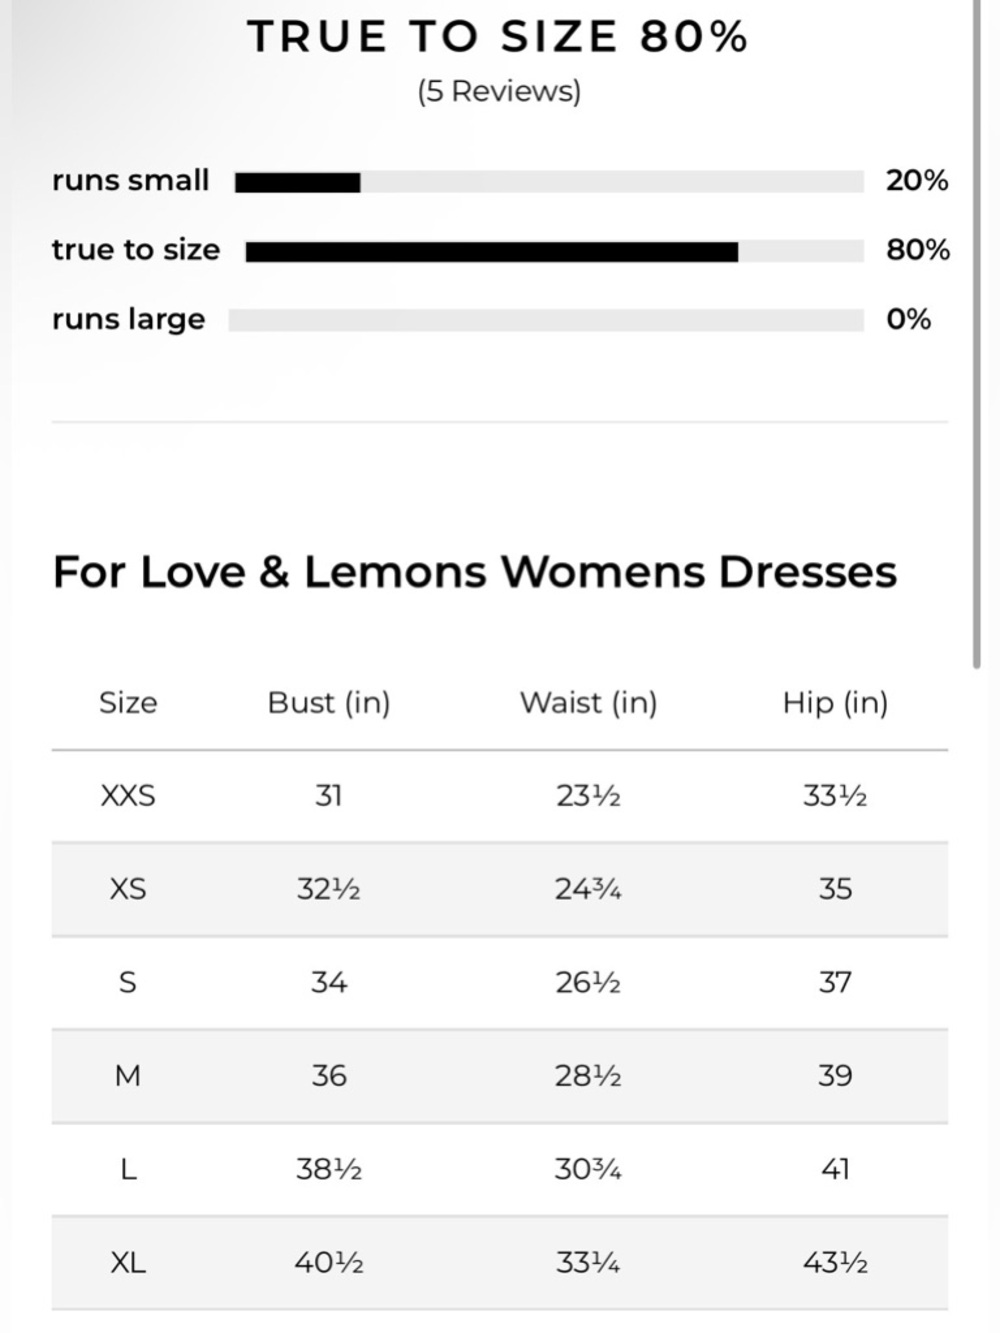Click the runs large progress bar
Viewport: 1000px width, 1333px height.
[x=546, y=320]
